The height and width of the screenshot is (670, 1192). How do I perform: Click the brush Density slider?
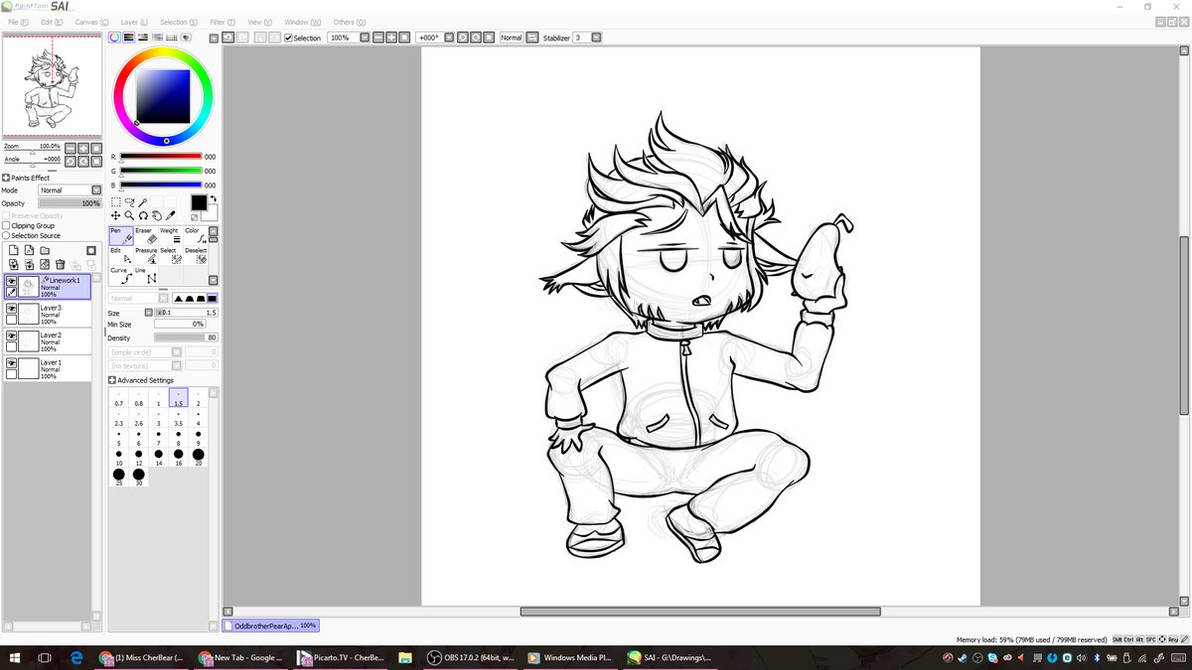[x=185, y=338]
